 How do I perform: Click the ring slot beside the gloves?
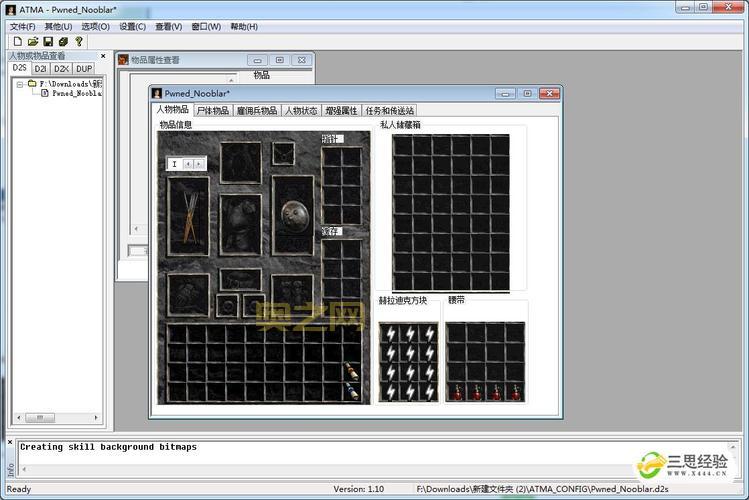227,306
